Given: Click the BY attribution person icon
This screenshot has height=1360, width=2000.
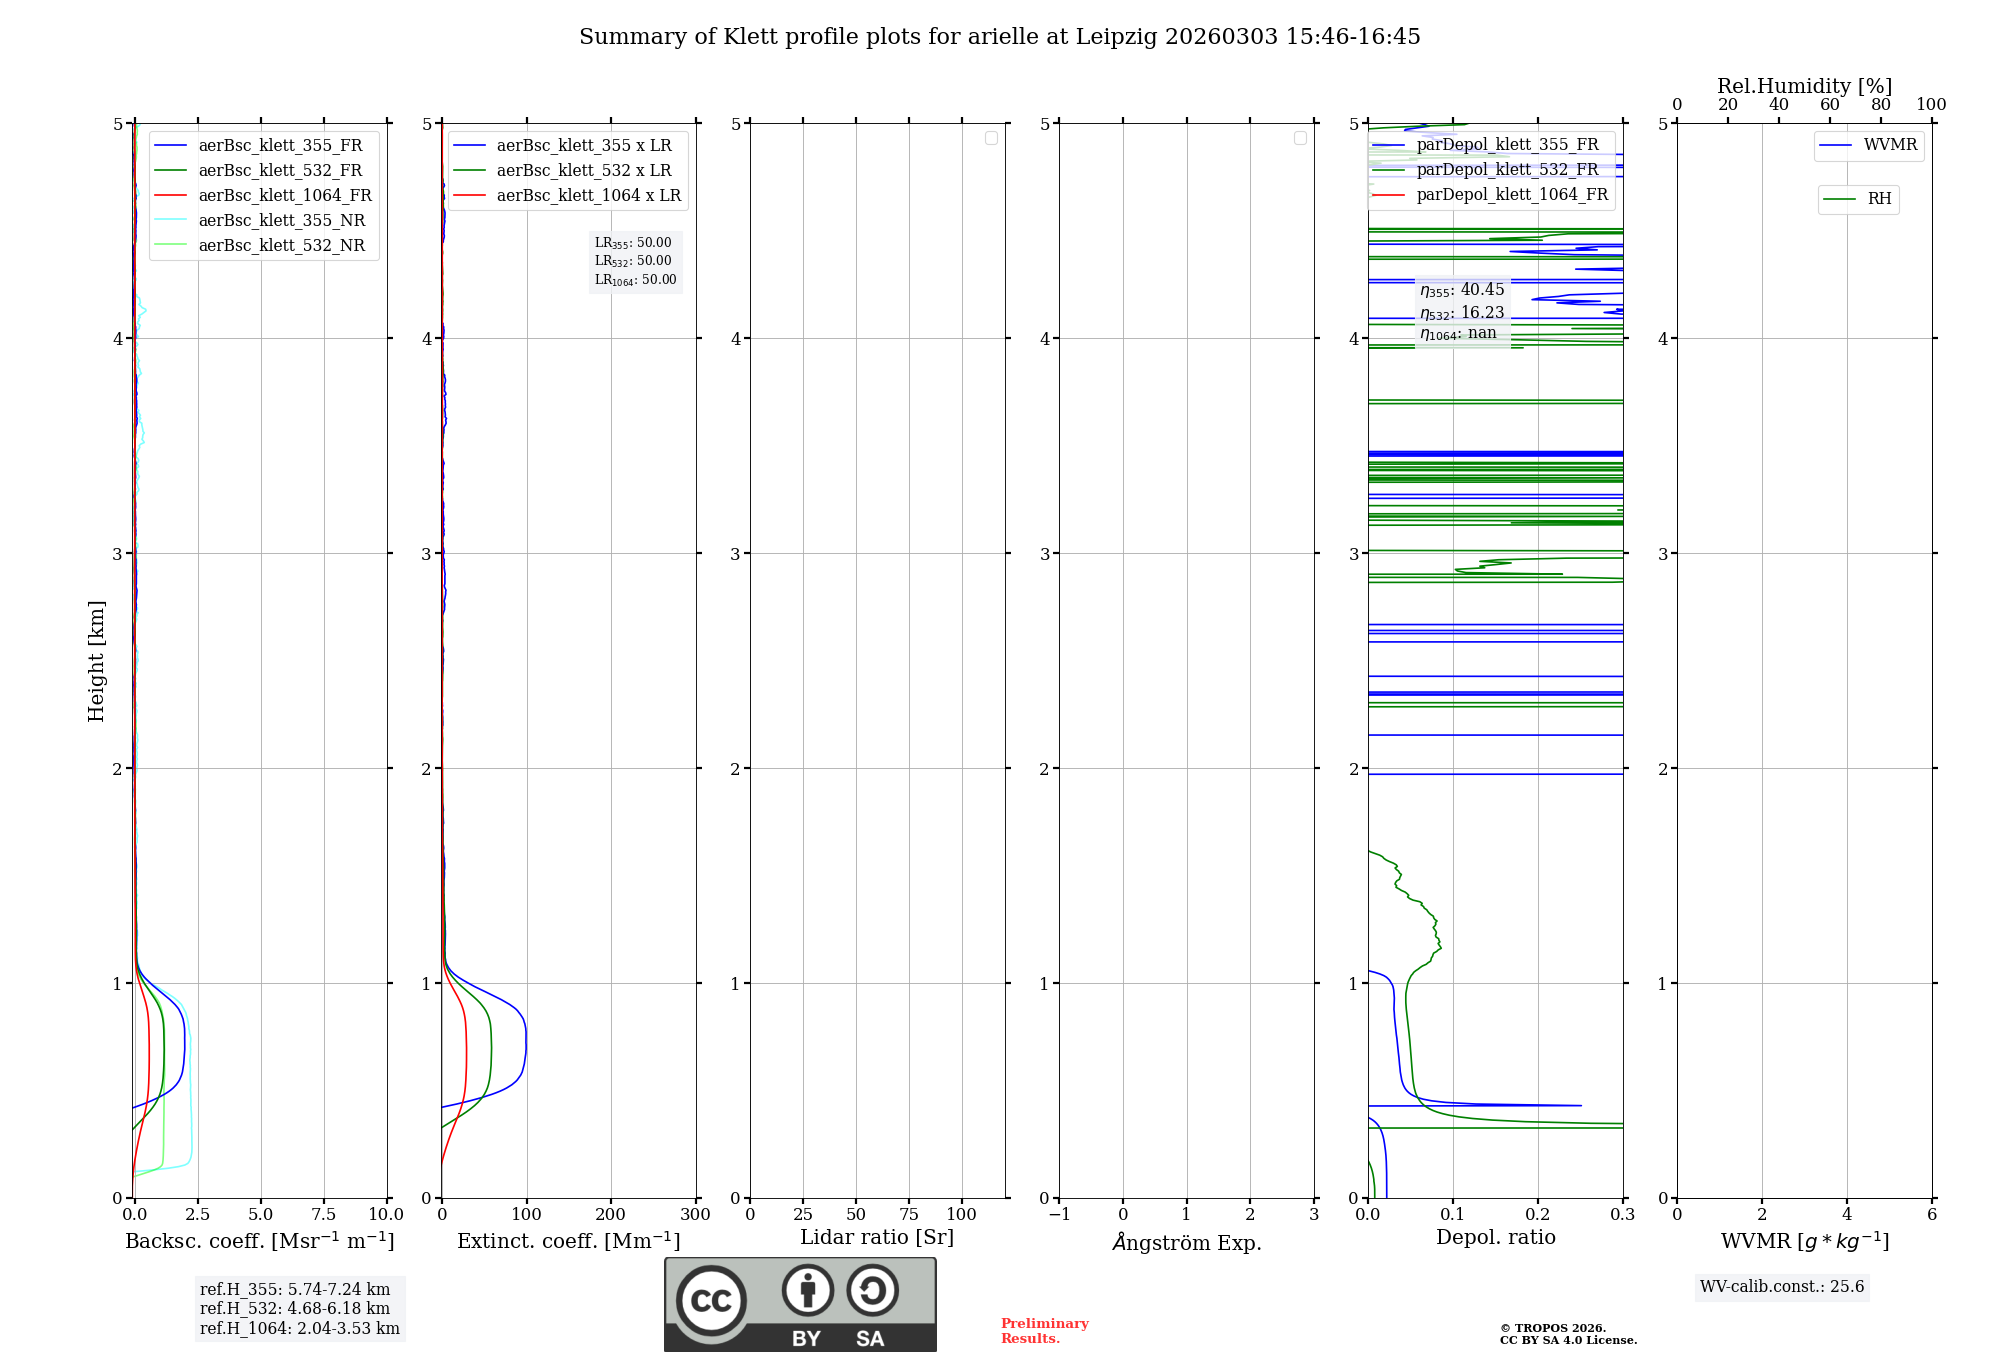Looking at the screenshot, I should pos(807,1291).
